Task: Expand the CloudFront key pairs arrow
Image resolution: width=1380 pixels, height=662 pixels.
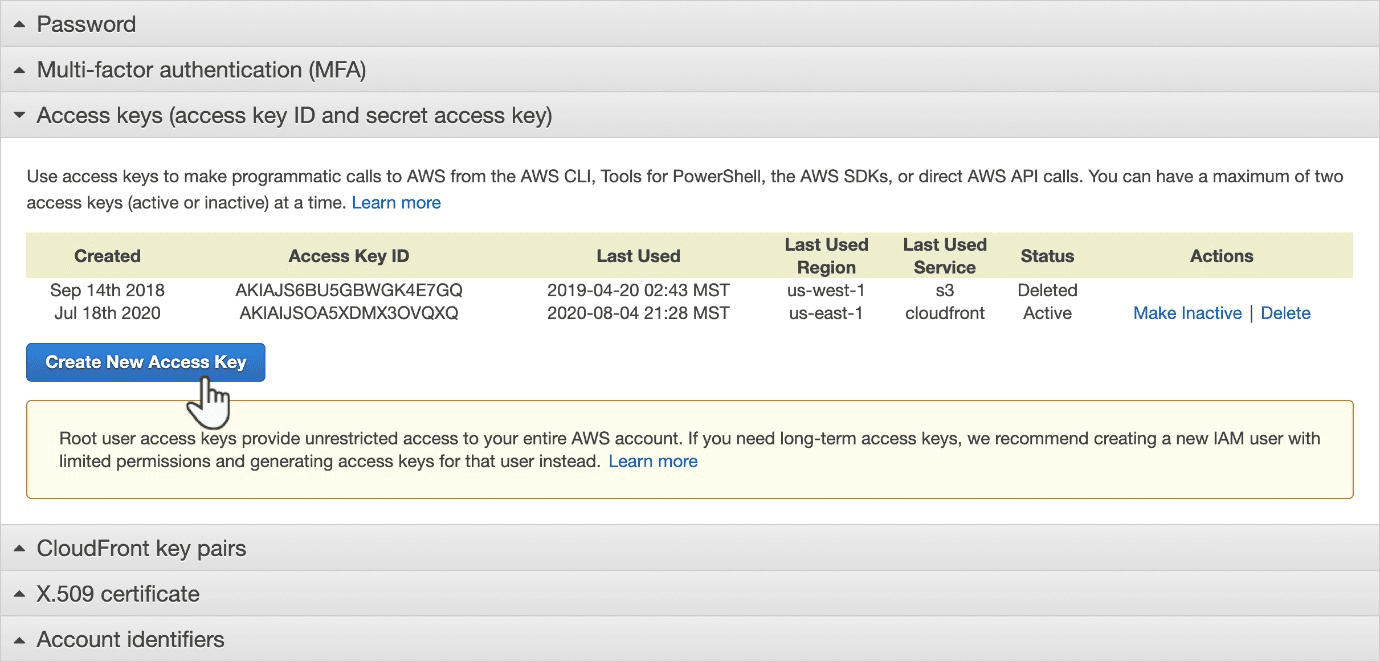Action: coord(19,548)
